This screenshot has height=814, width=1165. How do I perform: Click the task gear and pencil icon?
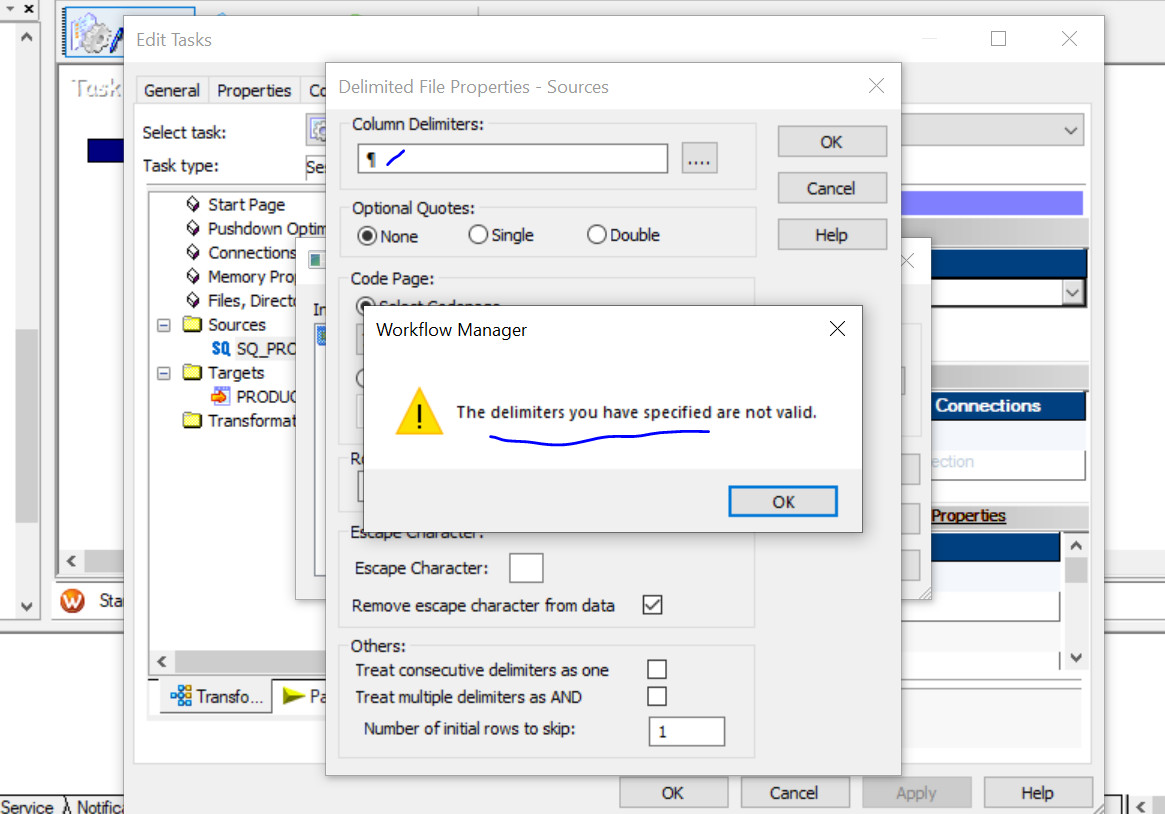(x=97, y=33)
